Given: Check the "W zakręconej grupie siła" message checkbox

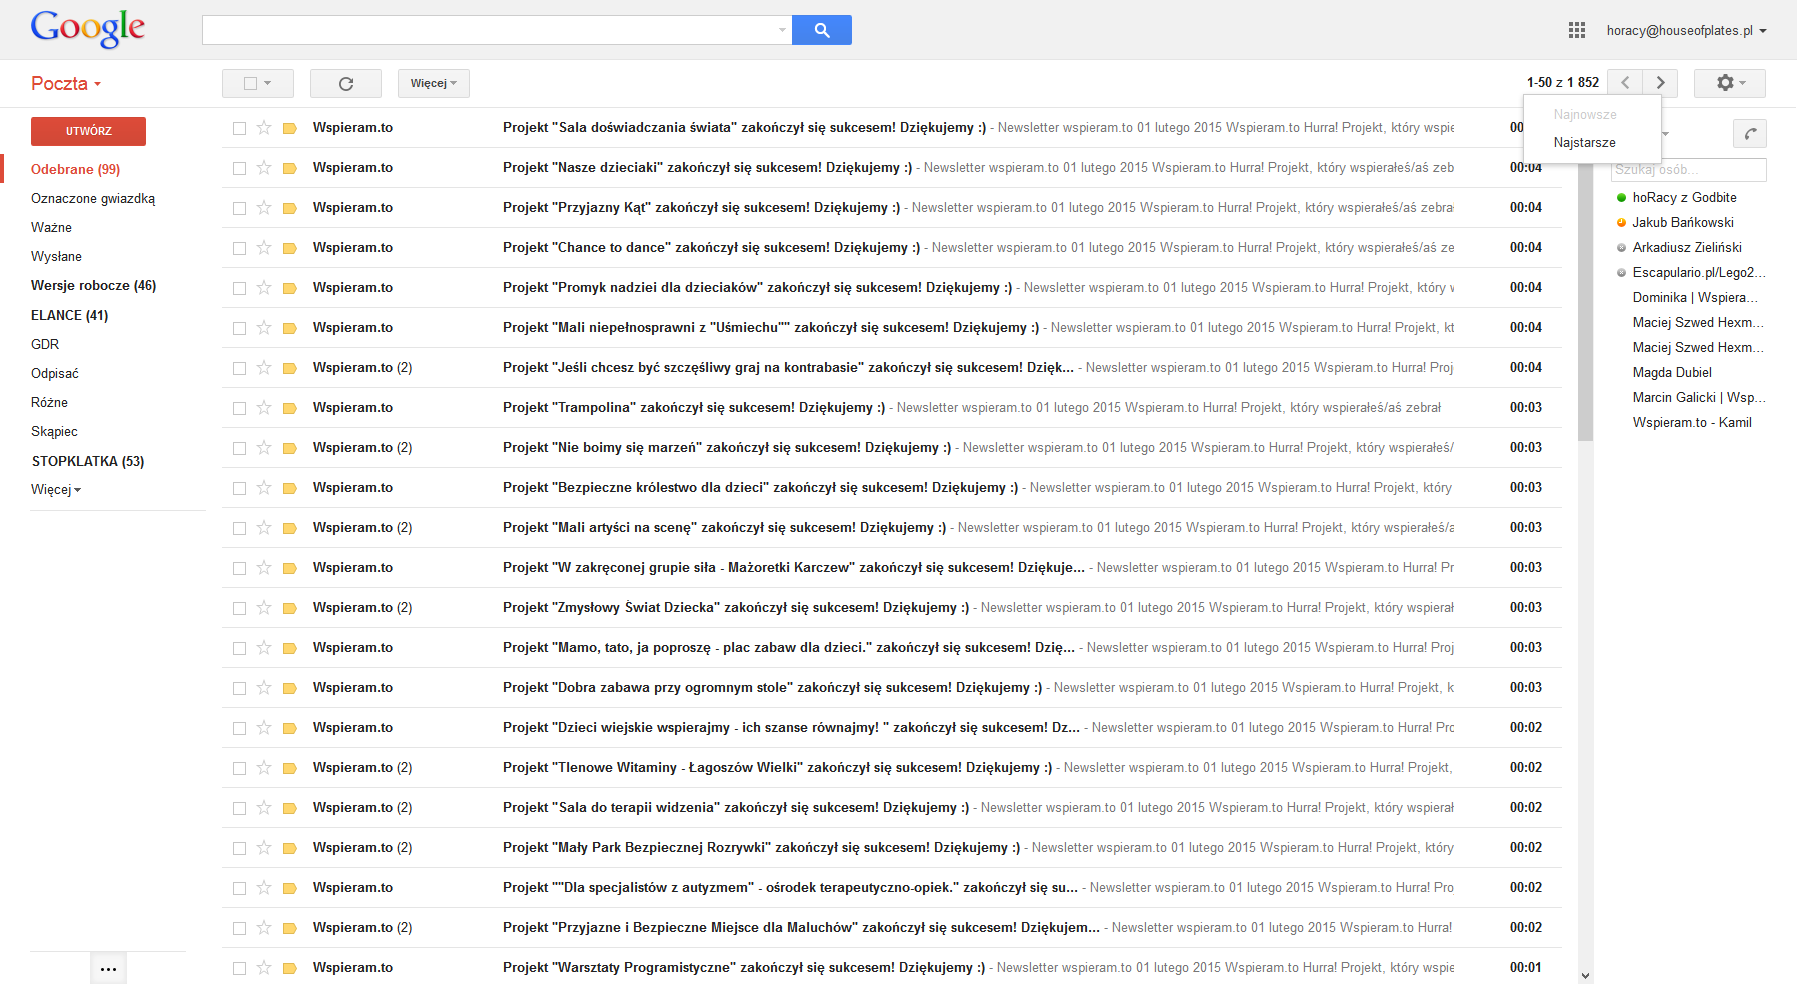Looking at the screenshot, I should tap(239, 568).
